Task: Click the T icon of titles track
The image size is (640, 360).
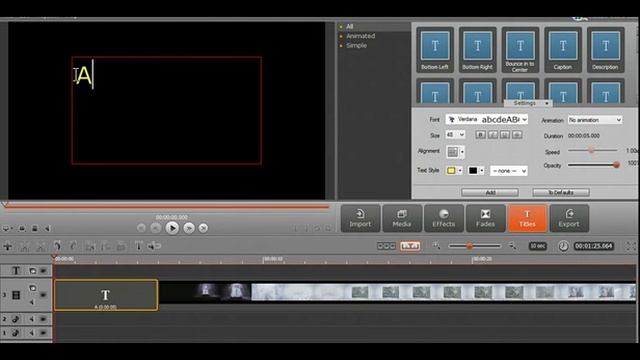Action: click(x=16, y=270)
